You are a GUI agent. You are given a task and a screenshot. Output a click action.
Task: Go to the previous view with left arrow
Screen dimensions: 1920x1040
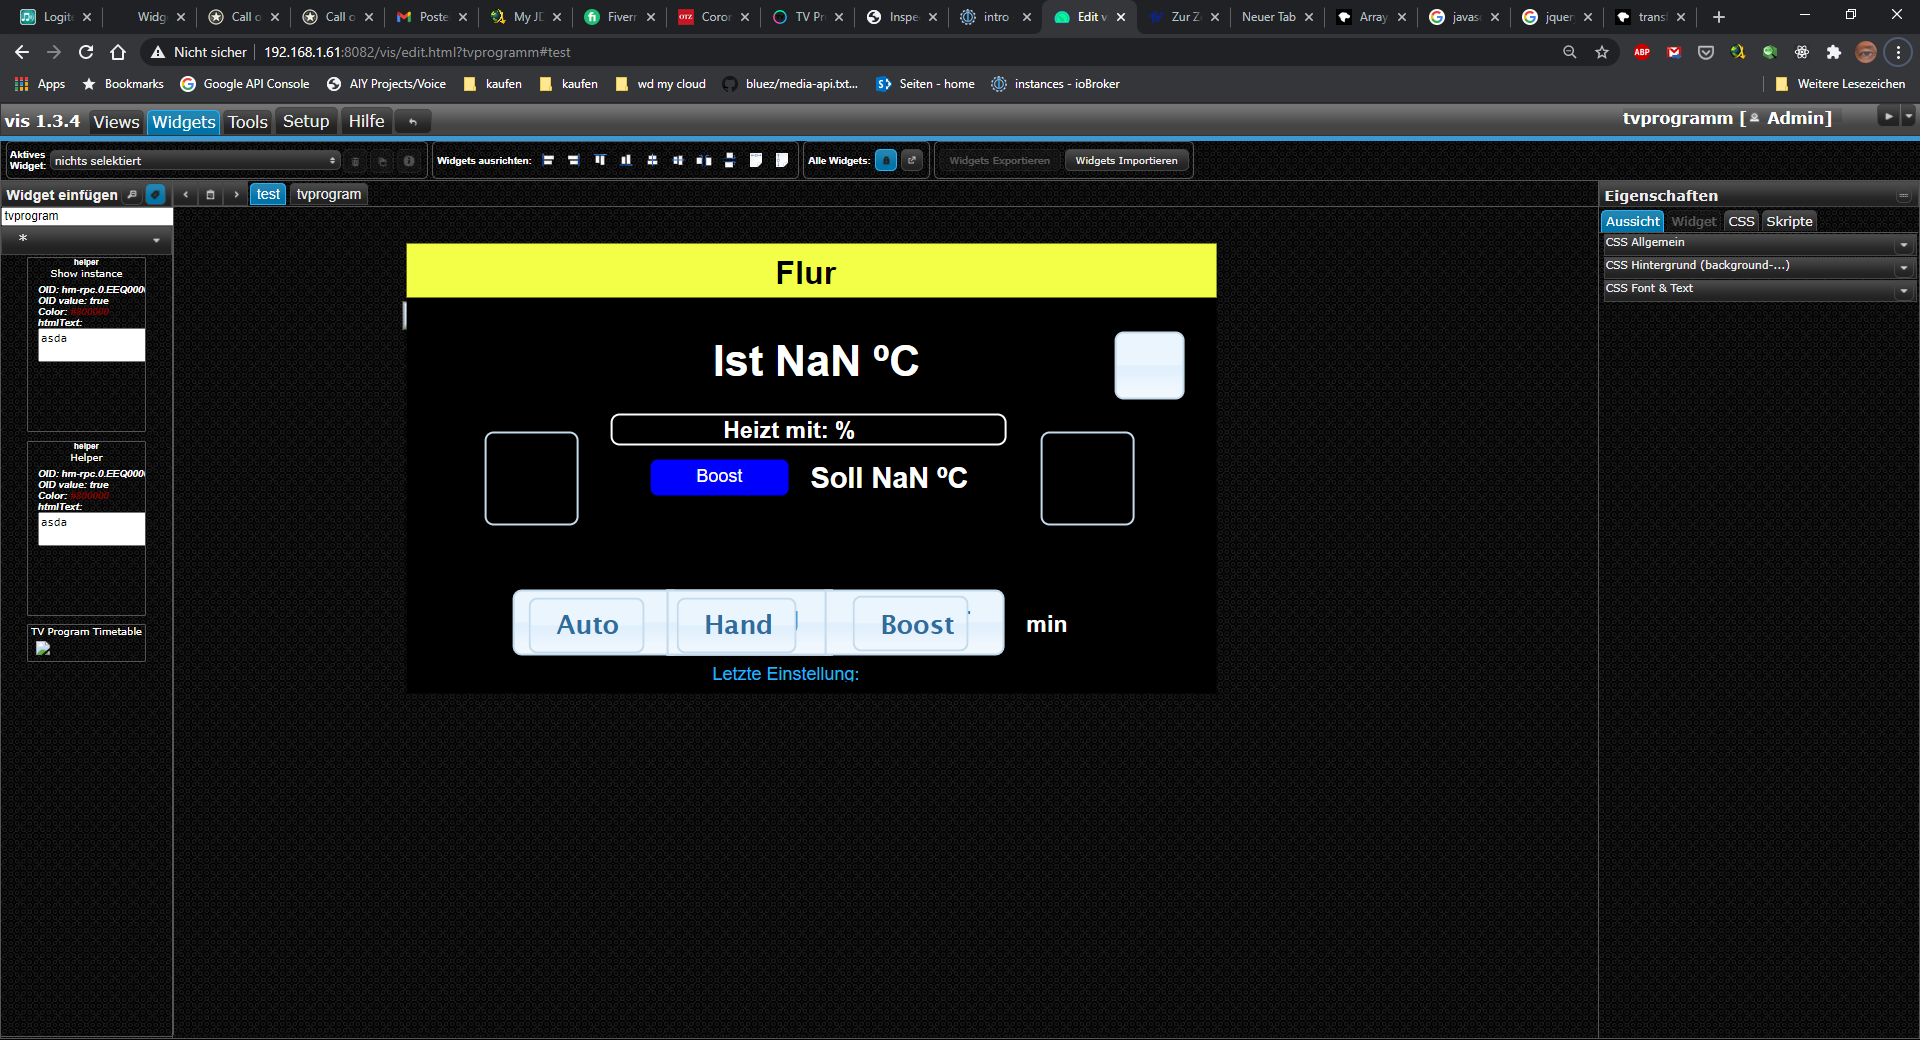pyautogui.click(x=186, y=195)
